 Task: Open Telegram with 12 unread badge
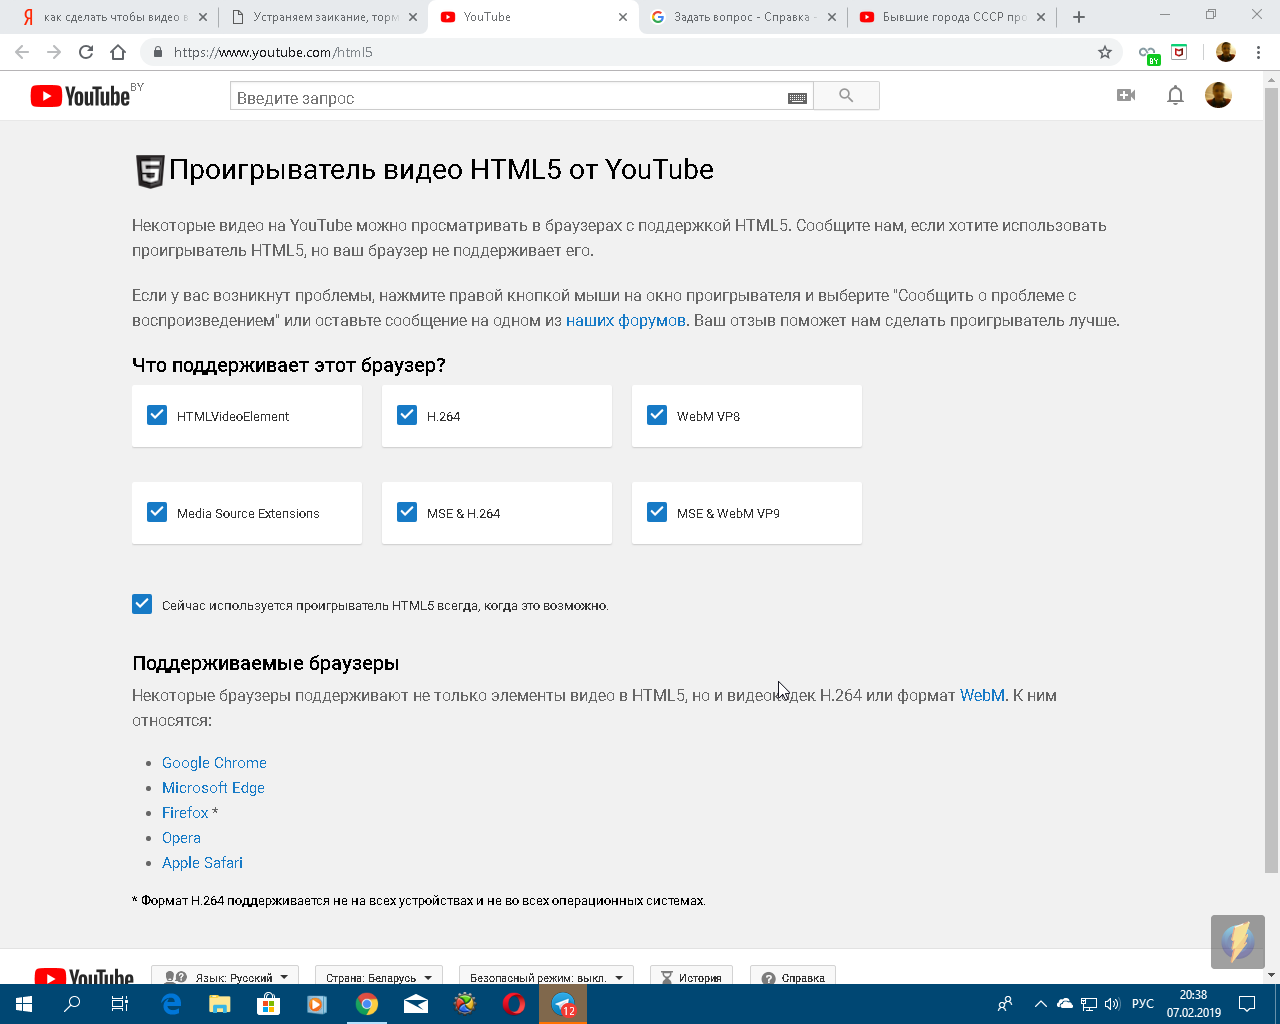563,1004
